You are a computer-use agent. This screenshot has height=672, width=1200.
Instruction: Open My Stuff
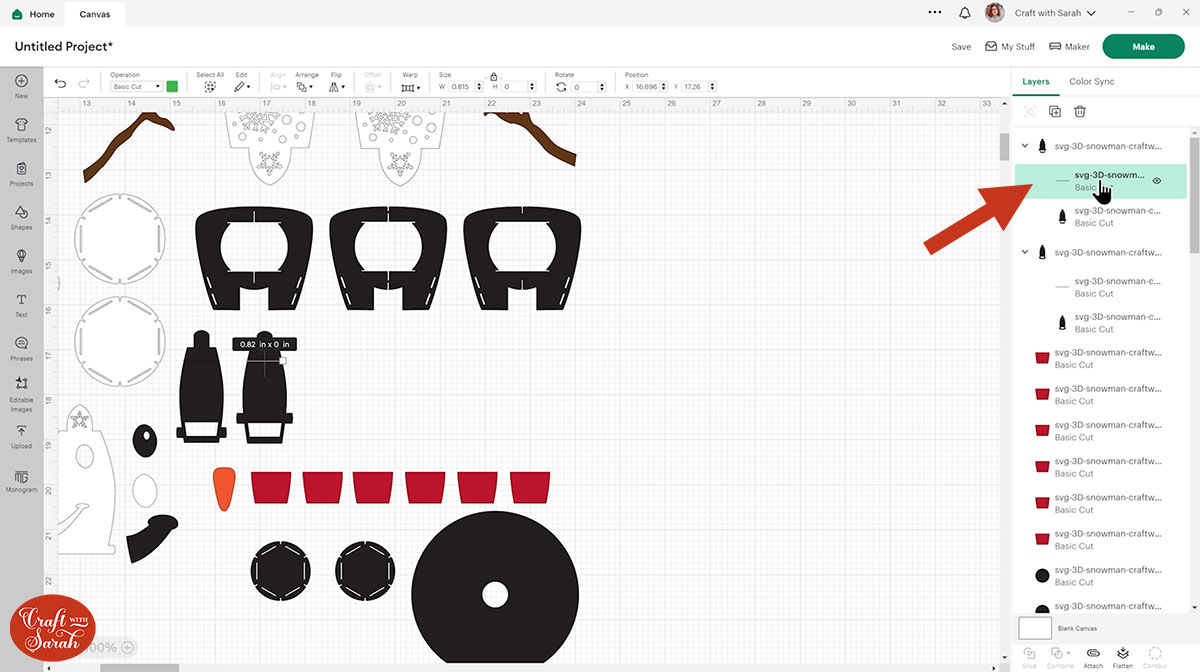1010,47
